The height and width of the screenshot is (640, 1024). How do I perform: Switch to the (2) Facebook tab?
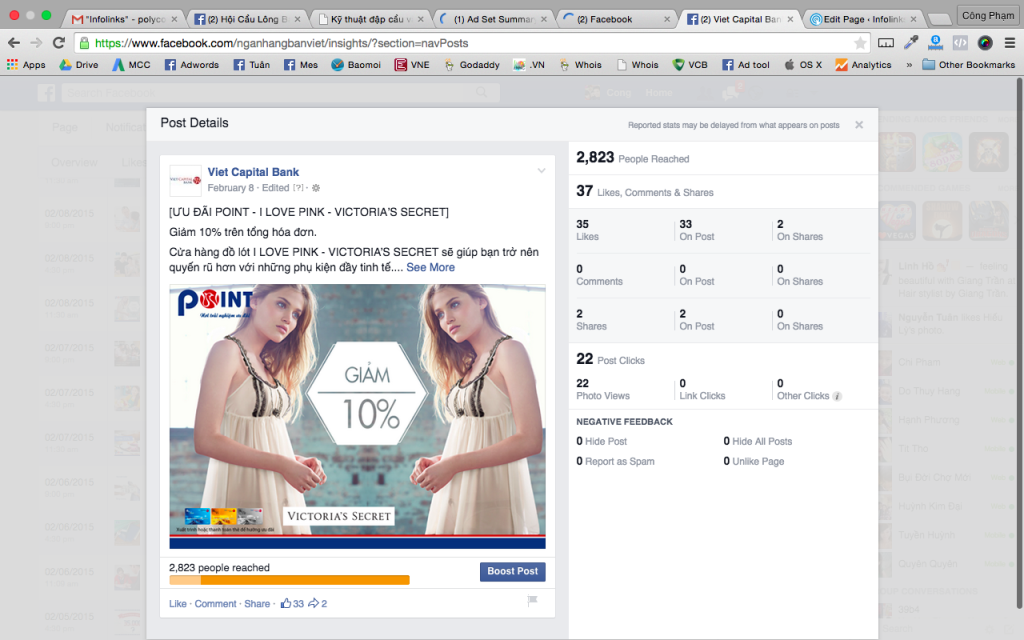(616, 19)
